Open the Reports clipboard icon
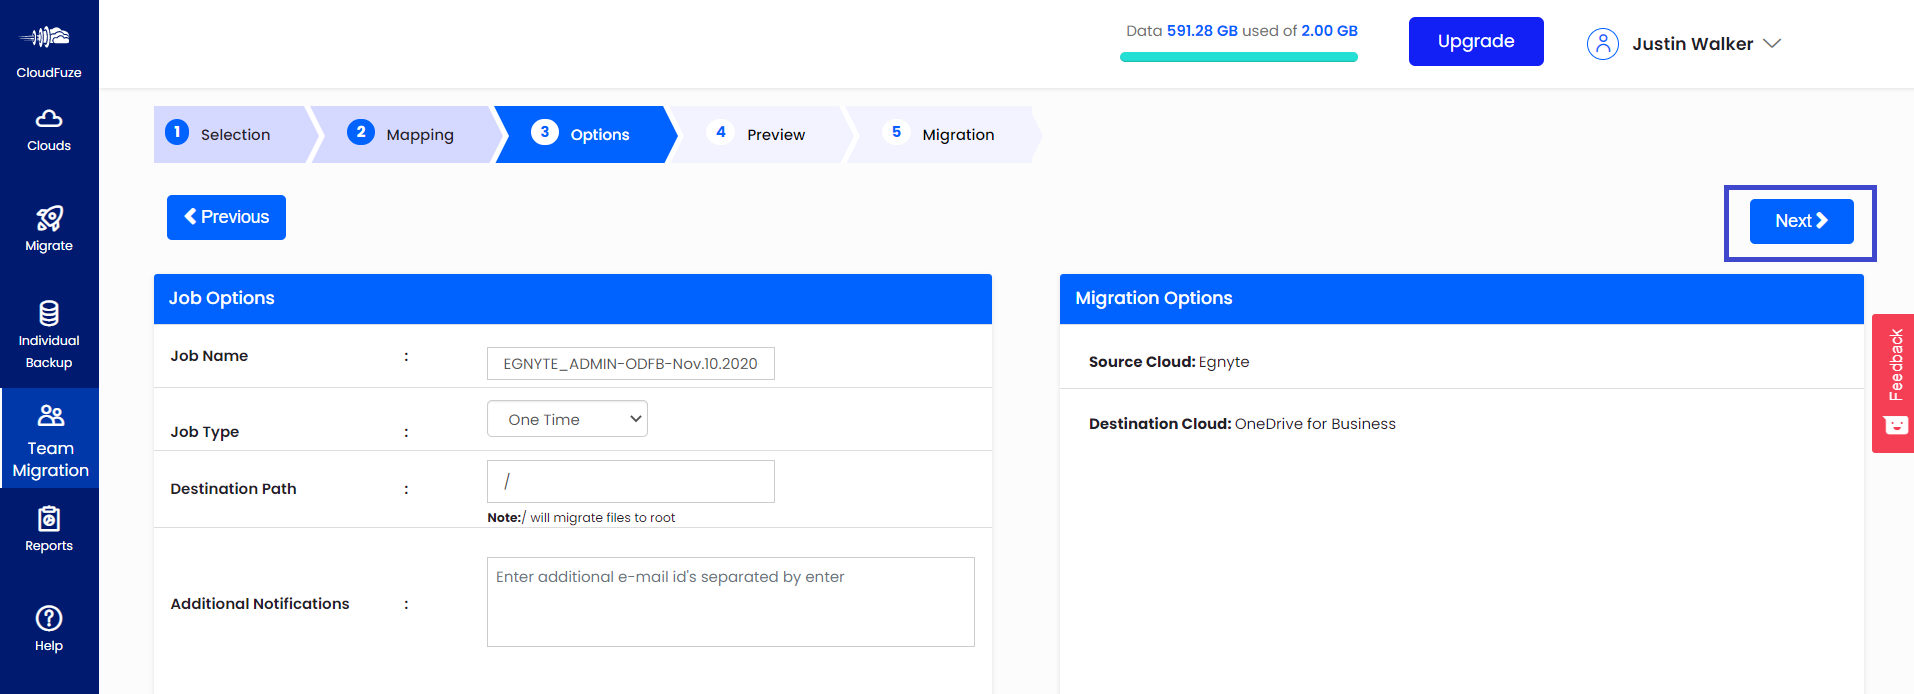The image size is (1914, 694). point(49,519)
